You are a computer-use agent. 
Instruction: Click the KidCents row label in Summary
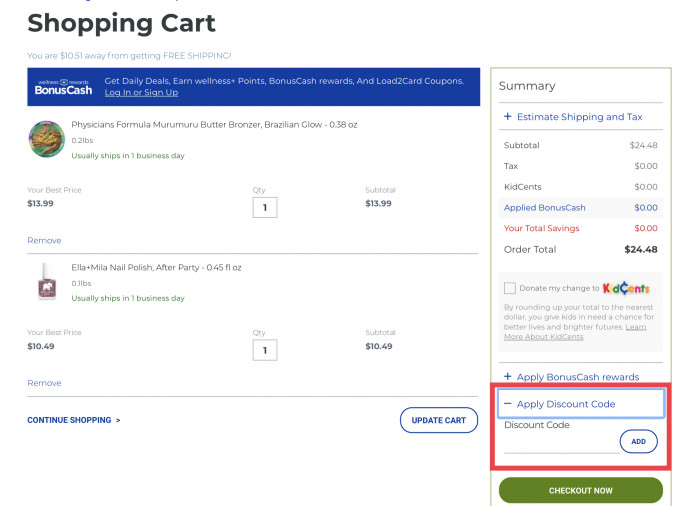click(522, 187)
